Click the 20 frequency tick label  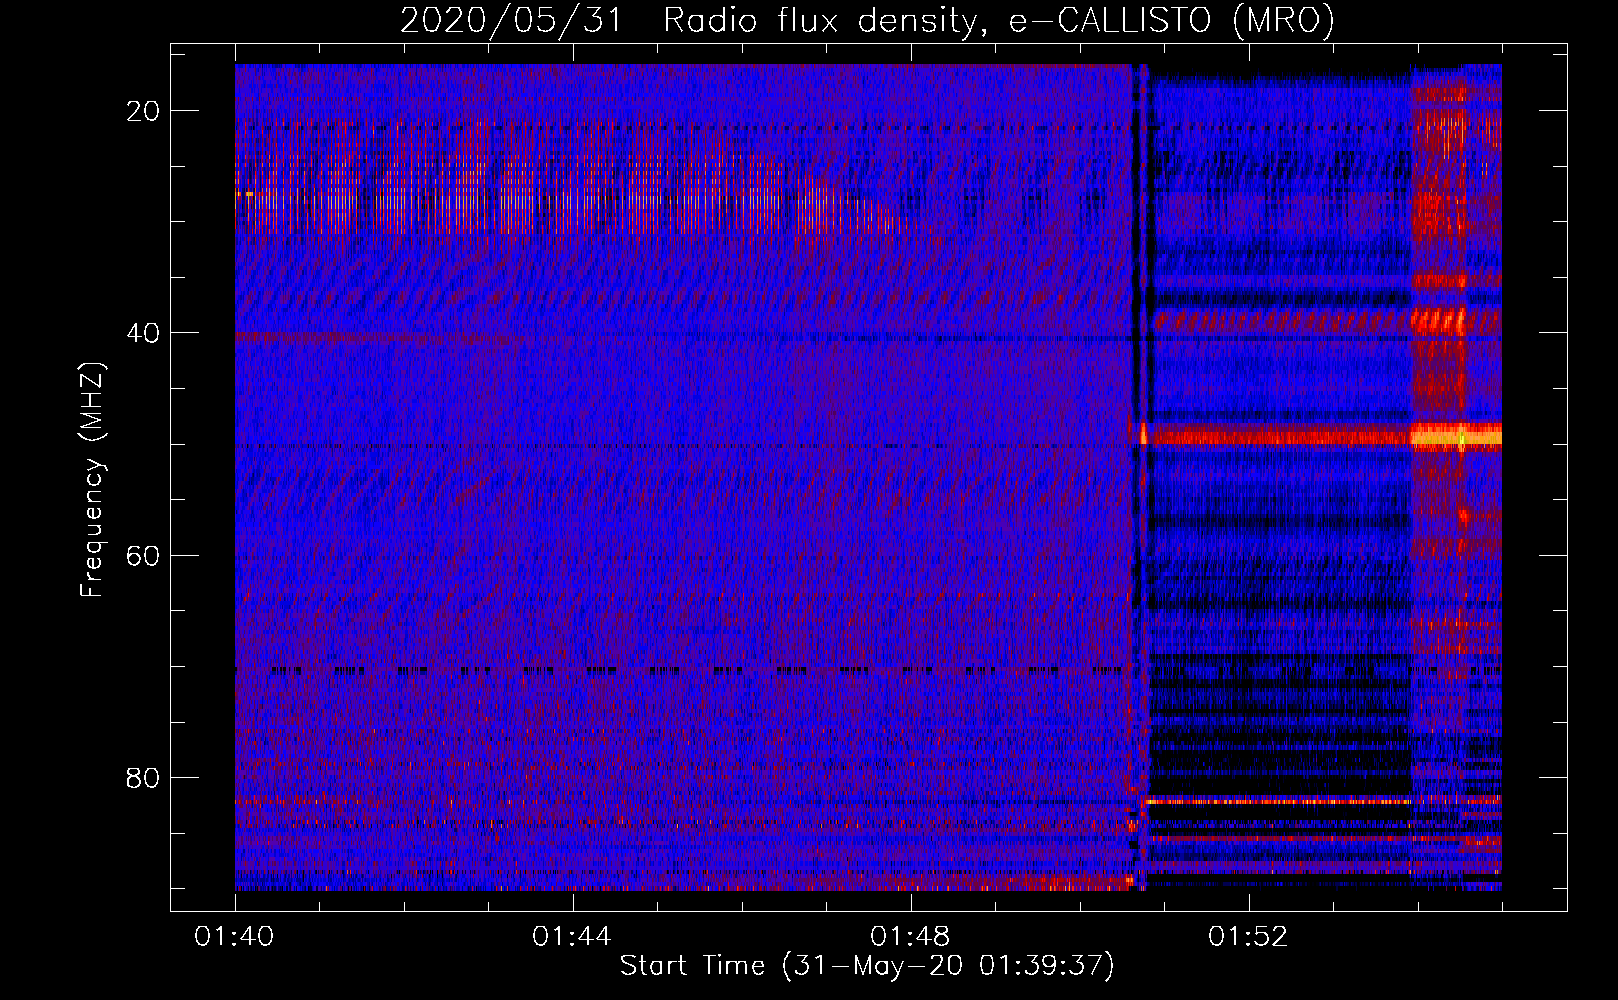pos(144,111)
